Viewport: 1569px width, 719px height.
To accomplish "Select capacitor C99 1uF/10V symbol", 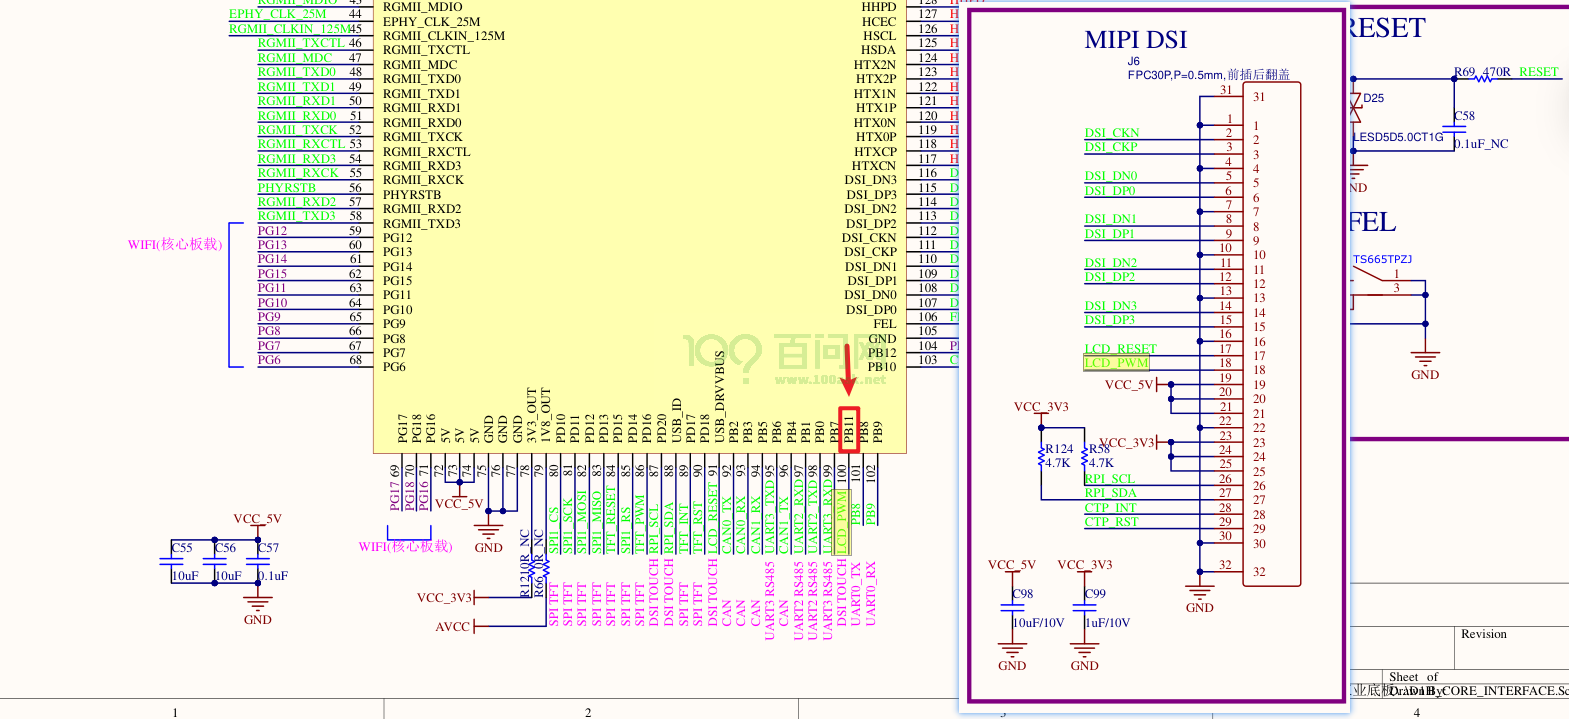I will [1085, 607].
